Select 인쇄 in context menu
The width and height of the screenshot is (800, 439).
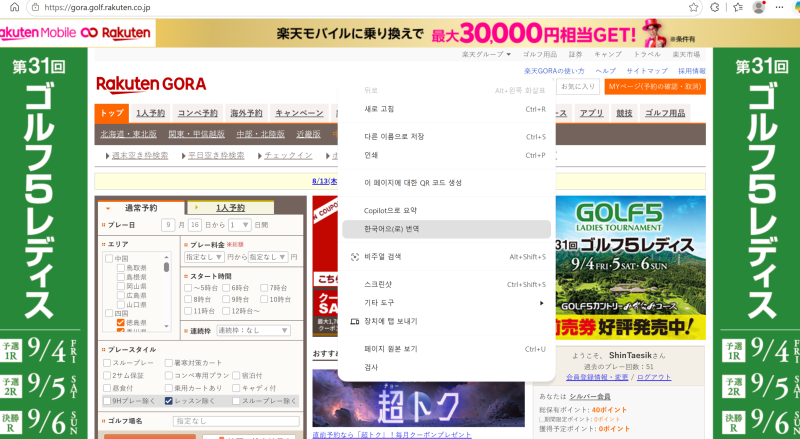click(x=446, y=155)
